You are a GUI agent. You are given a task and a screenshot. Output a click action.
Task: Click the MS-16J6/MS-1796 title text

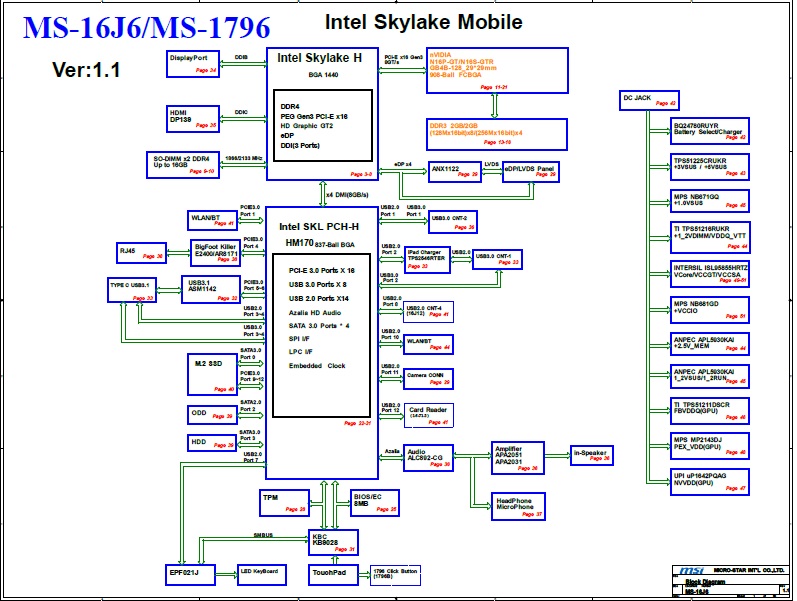[146, 28]
